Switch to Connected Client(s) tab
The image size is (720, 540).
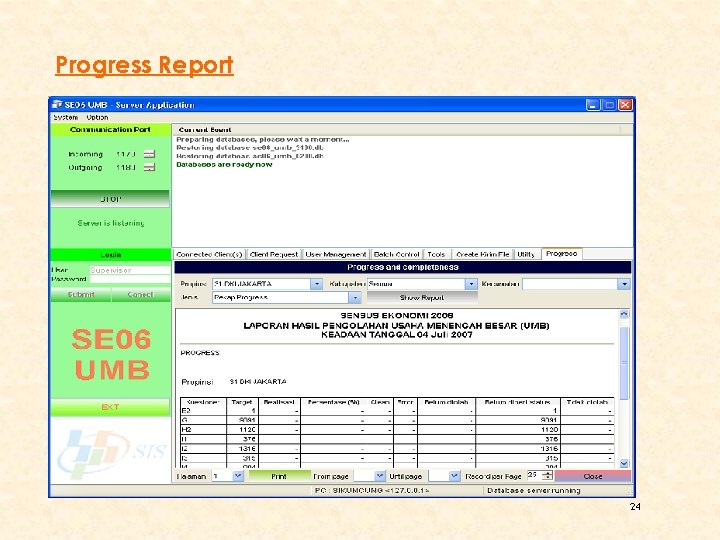pos(209,254)
